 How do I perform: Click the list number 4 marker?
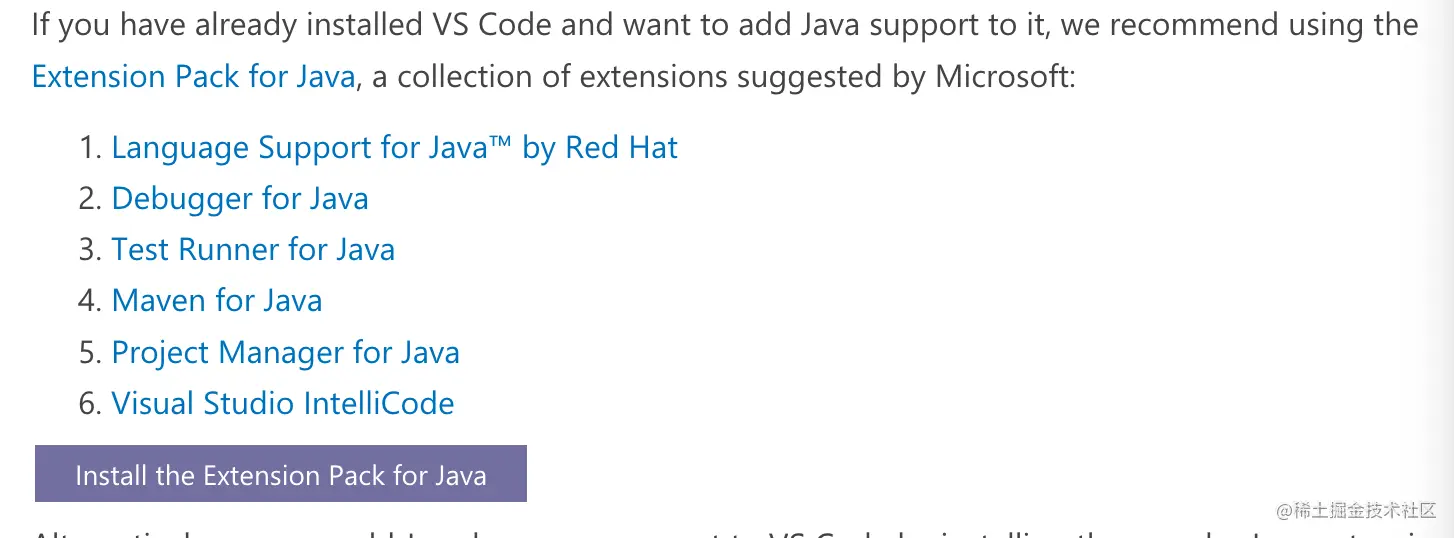pos(91,301)
